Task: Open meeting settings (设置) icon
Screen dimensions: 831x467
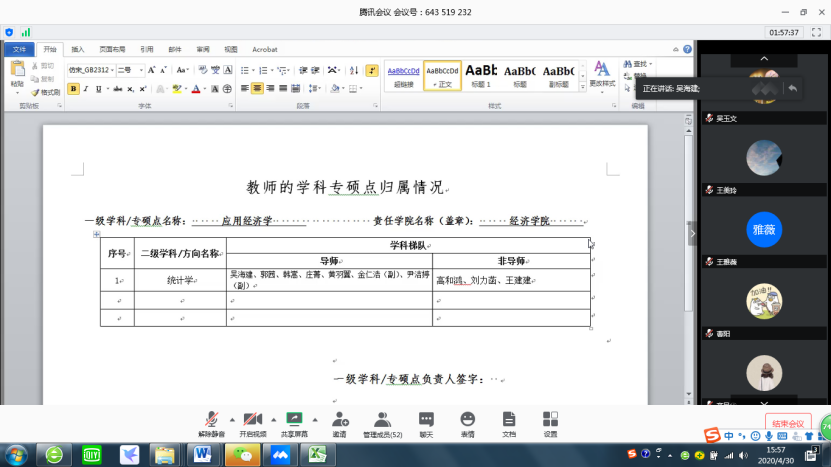Action: point(550,420)
